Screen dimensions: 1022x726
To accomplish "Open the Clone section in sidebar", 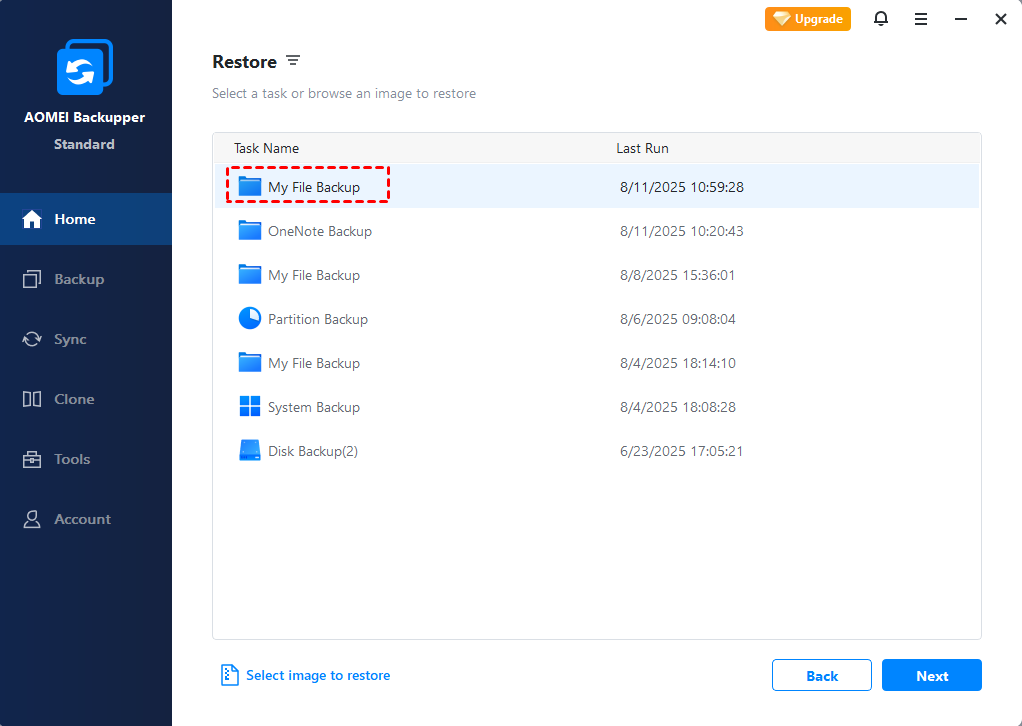I will (74, 399).
